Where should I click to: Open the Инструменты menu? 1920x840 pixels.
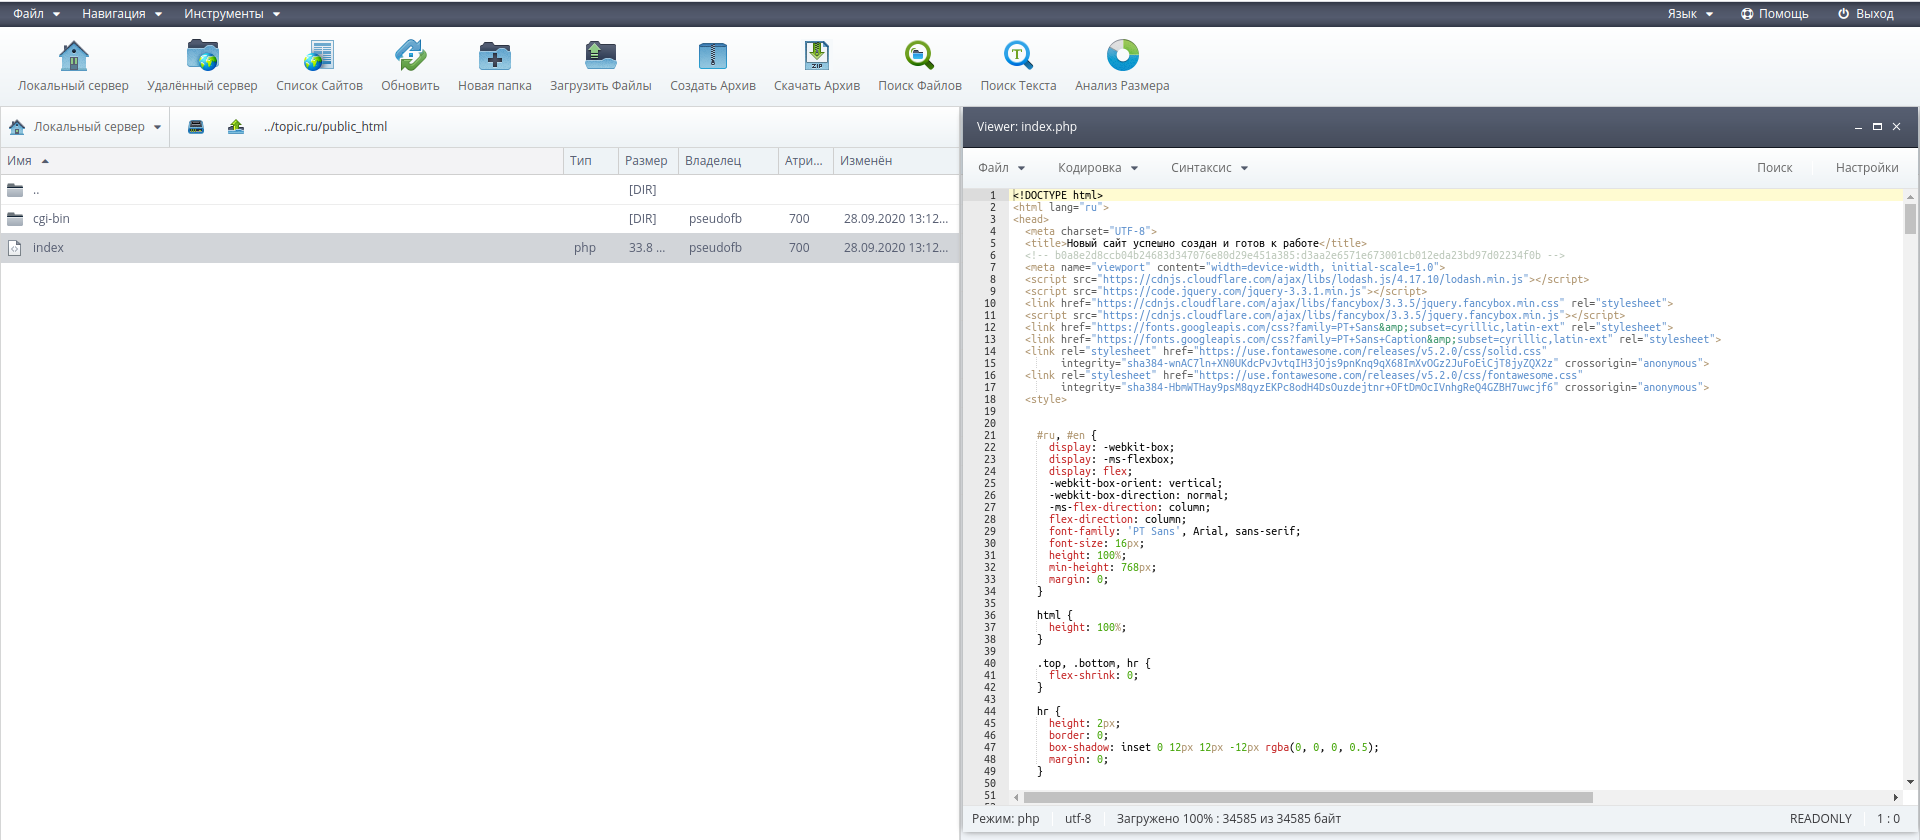pos(231,14)
